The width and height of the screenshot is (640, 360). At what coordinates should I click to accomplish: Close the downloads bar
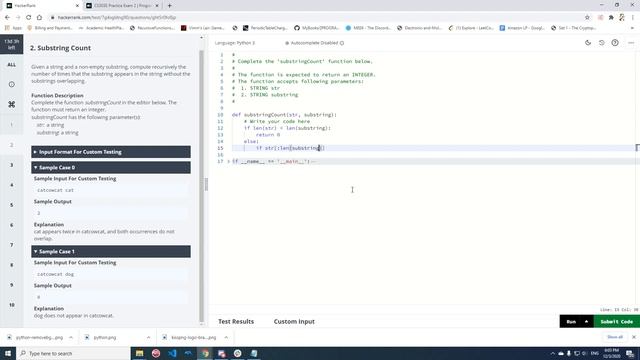[633, 337]
